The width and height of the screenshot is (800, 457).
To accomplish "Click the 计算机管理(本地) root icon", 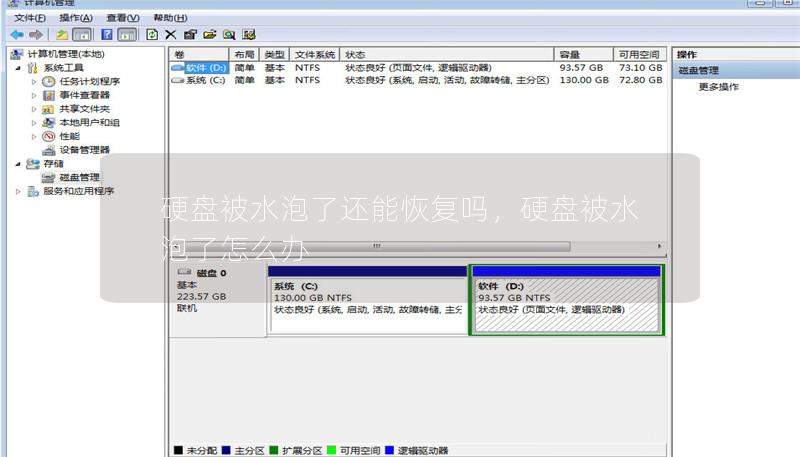I will (x=17, y=54).
